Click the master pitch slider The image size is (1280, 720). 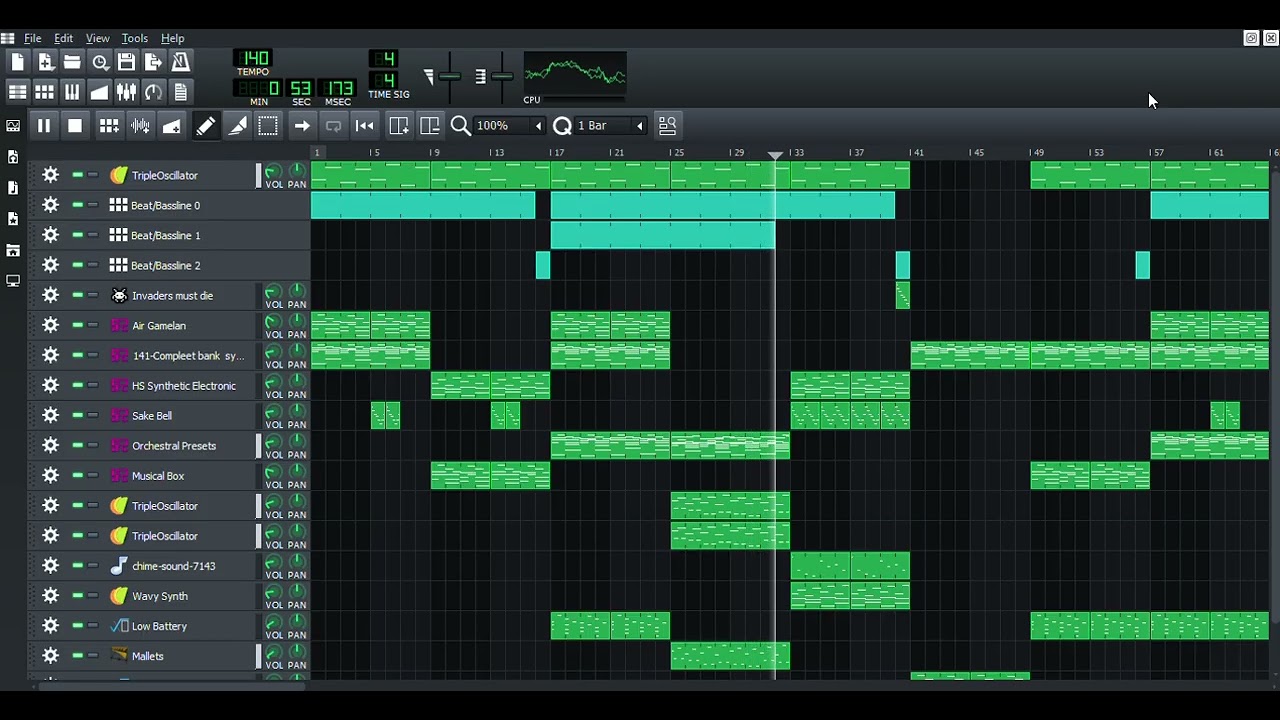(502, 76)
